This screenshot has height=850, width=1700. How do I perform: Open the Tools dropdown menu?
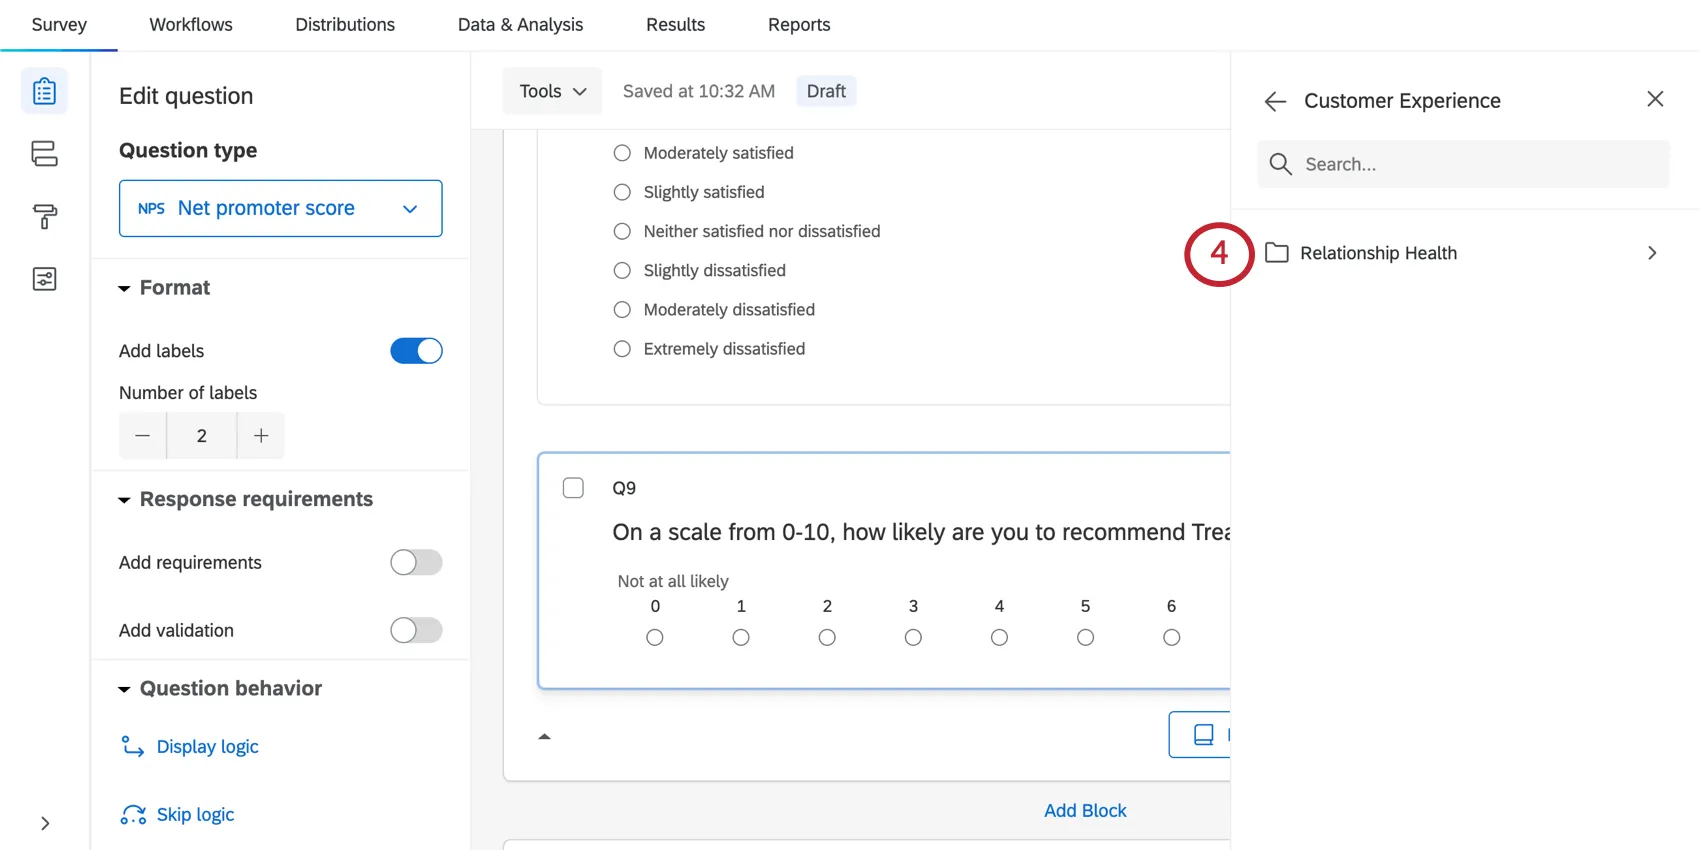[x=552, y=91]
